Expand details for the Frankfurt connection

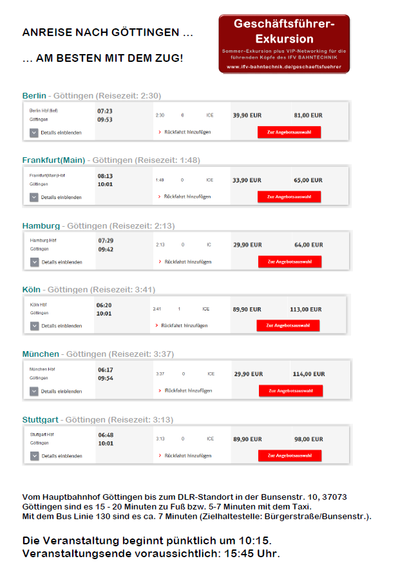point(56,197)
